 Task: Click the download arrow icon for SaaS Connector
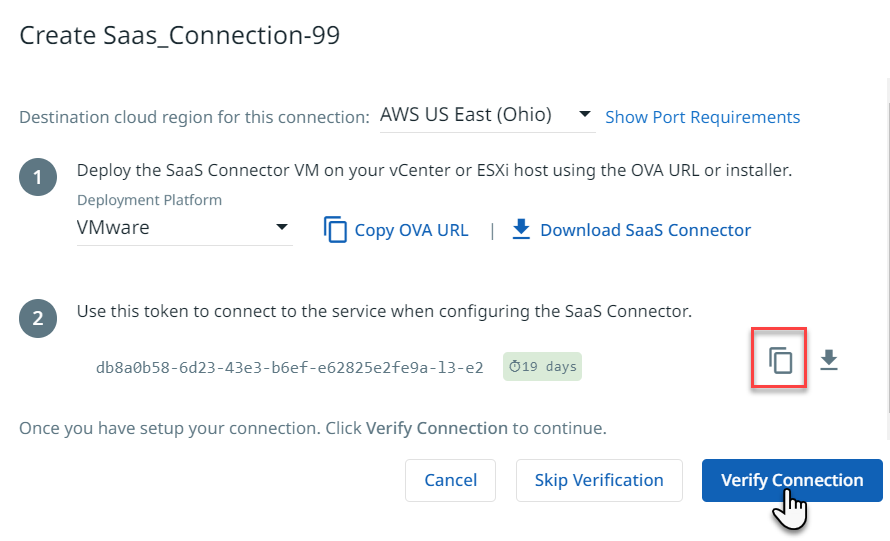click(521, 230)
